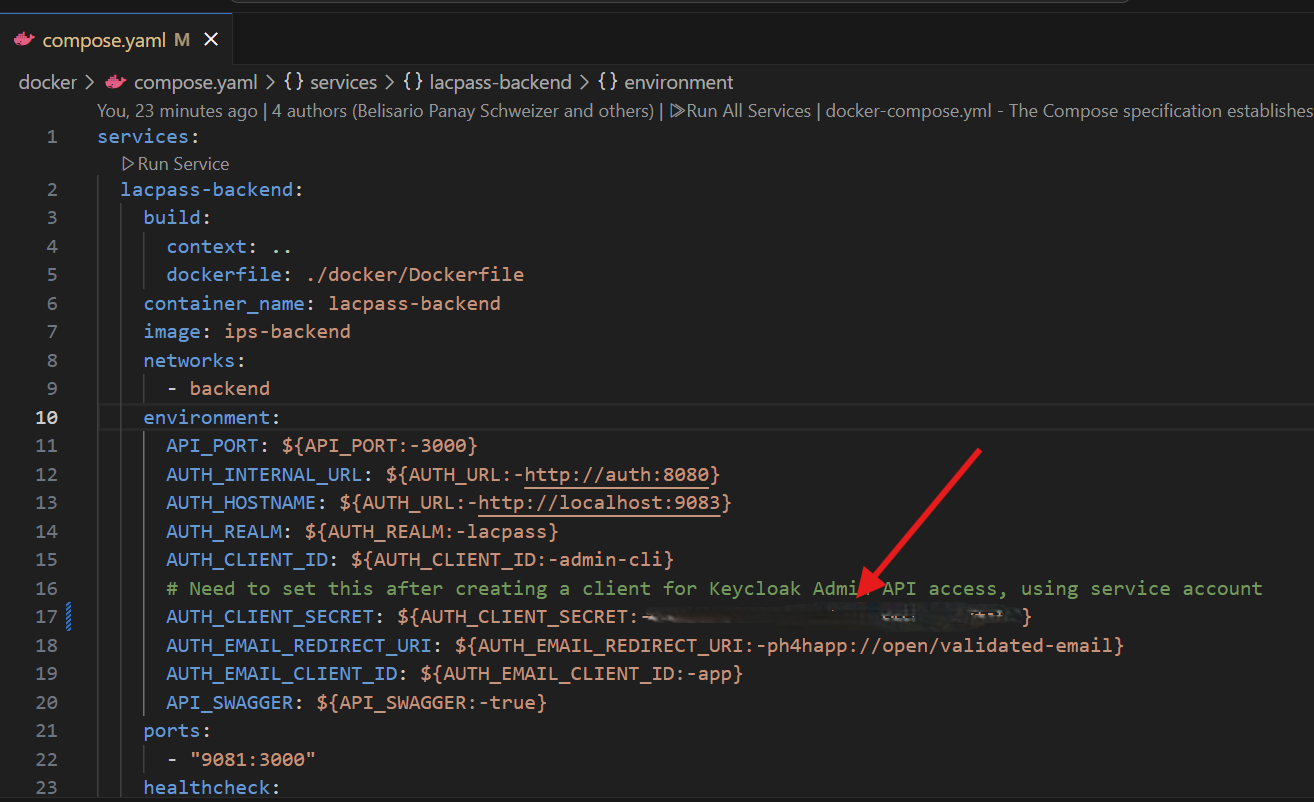The height and width of the screenshot is (802, 1314).
Task: Click the breadcrumb whale icon beside compose.yaml
Action: click(x=116, y=82)
